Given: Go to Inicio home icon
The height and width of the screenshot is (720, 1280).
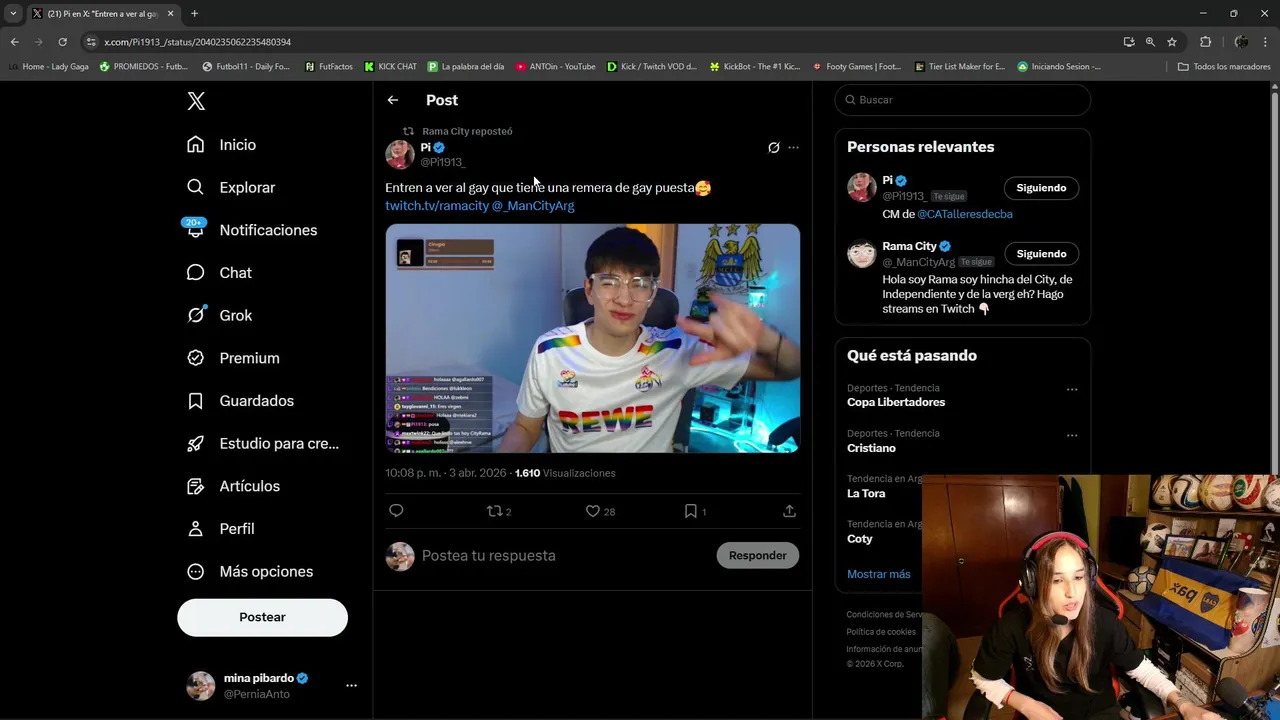Looking at the screenshot, I should (196, 145).
